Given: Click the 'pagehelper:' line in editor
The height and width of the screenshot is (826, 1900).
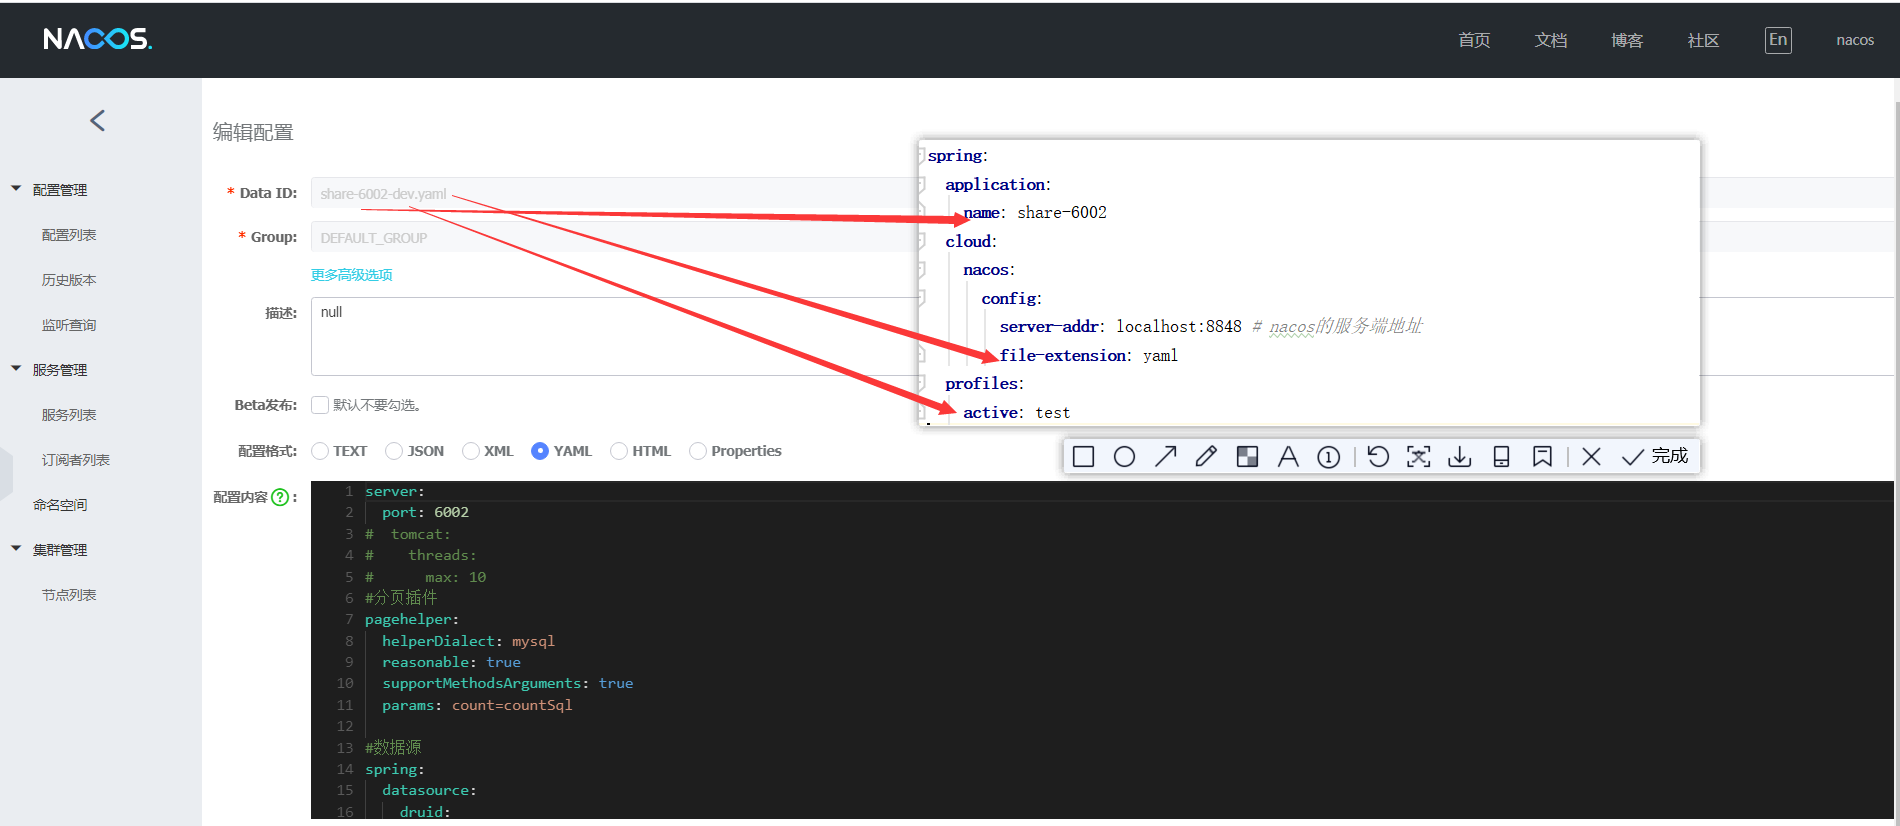Looking at the screenshot, I should click(x=412, y=619).
